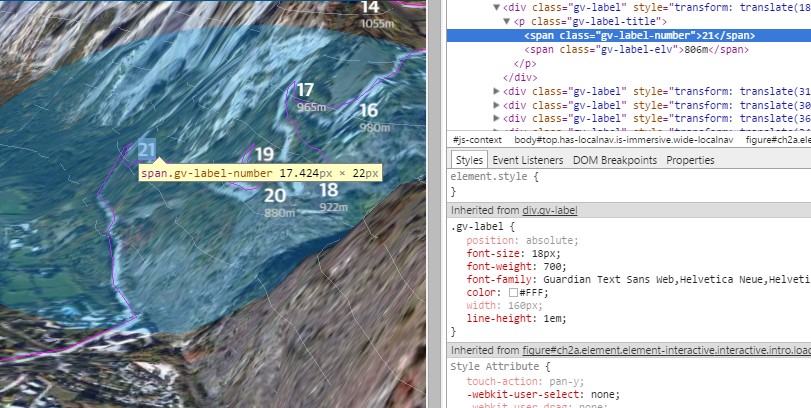The width and height of the screenshot is (811, 408).
Task: Edit the position absolute declaration
Action: click(522, 240)
